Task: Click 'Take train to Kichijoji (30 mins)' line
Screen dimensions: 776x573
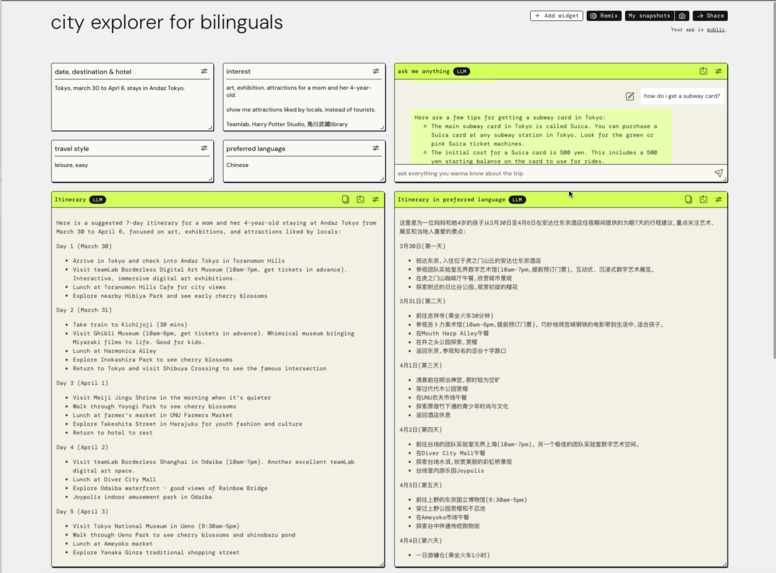Action: click(130, 325)
